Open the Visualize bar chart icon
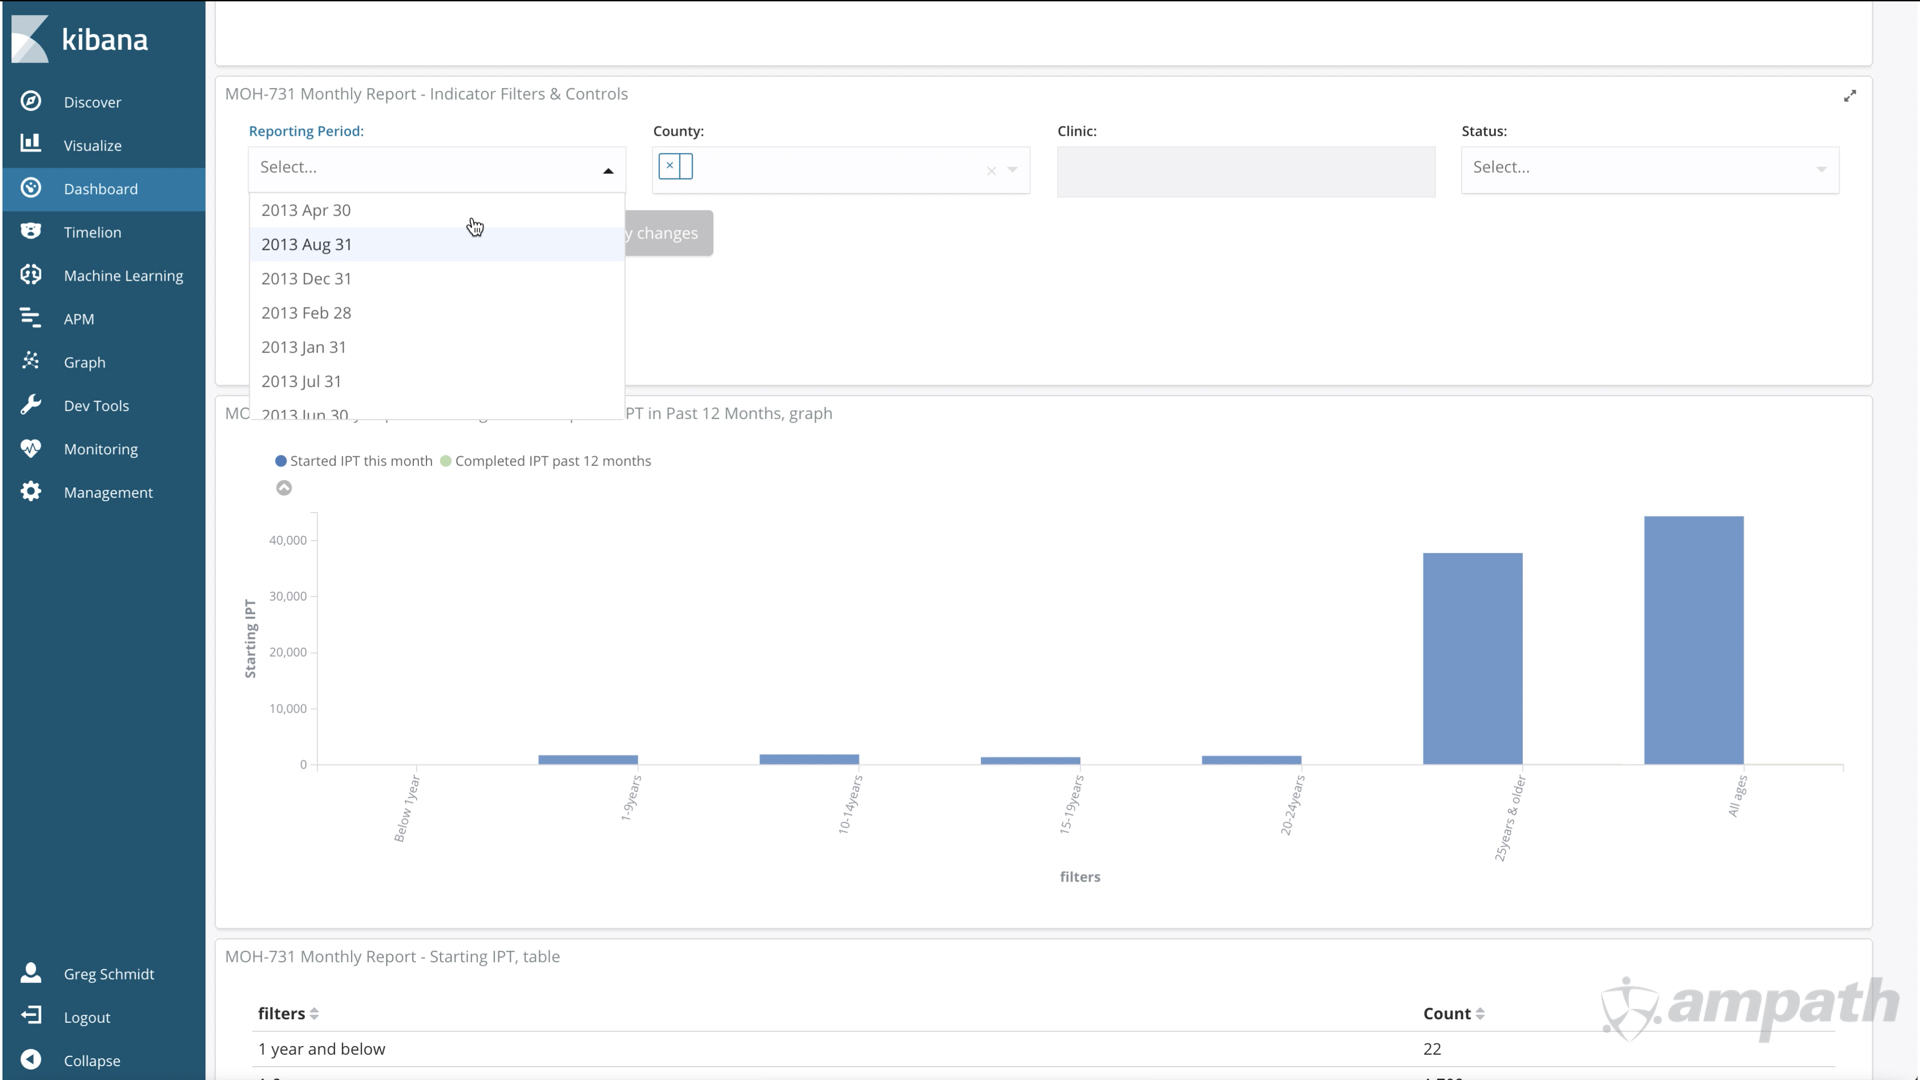 31,144
